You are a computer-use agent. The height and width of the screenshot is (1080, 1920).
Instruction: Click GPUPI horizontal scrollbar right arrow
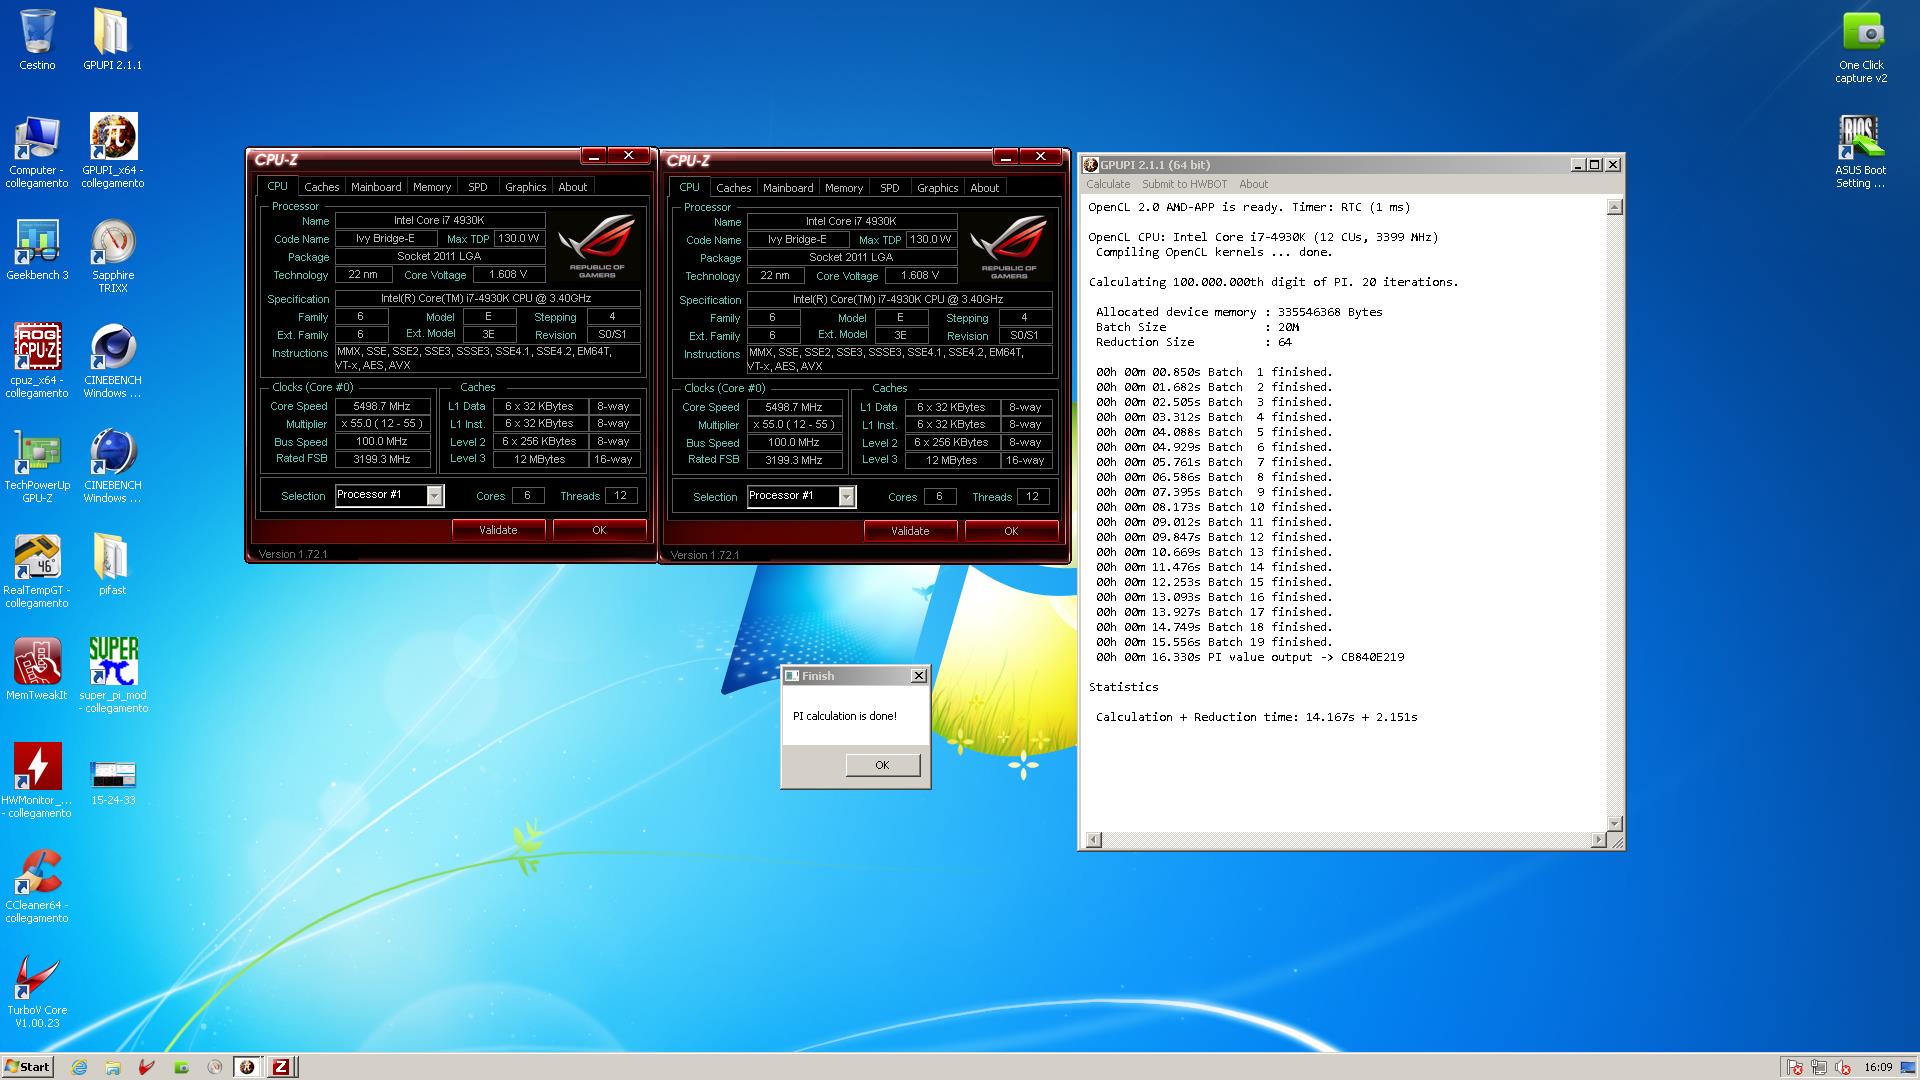(x=1599, y=840)
